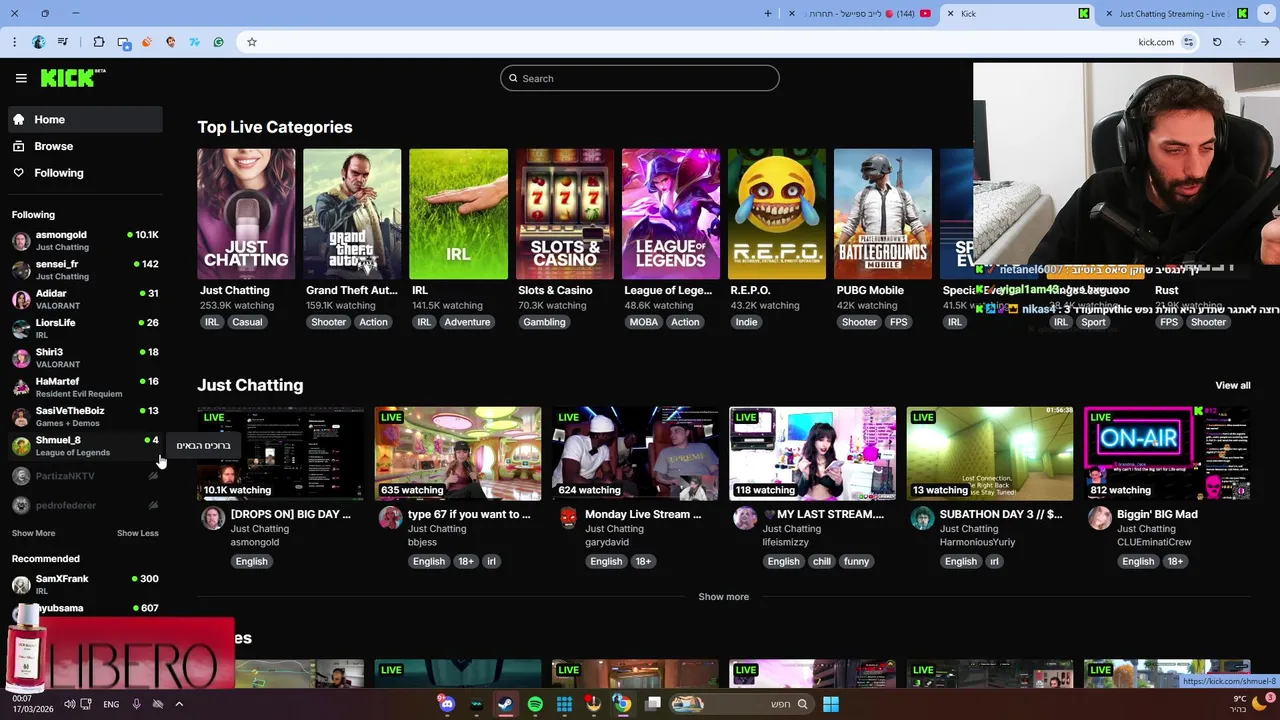1280x720 pixels.
Task: Open the League of Legends category card
Action: click(670, 214)
